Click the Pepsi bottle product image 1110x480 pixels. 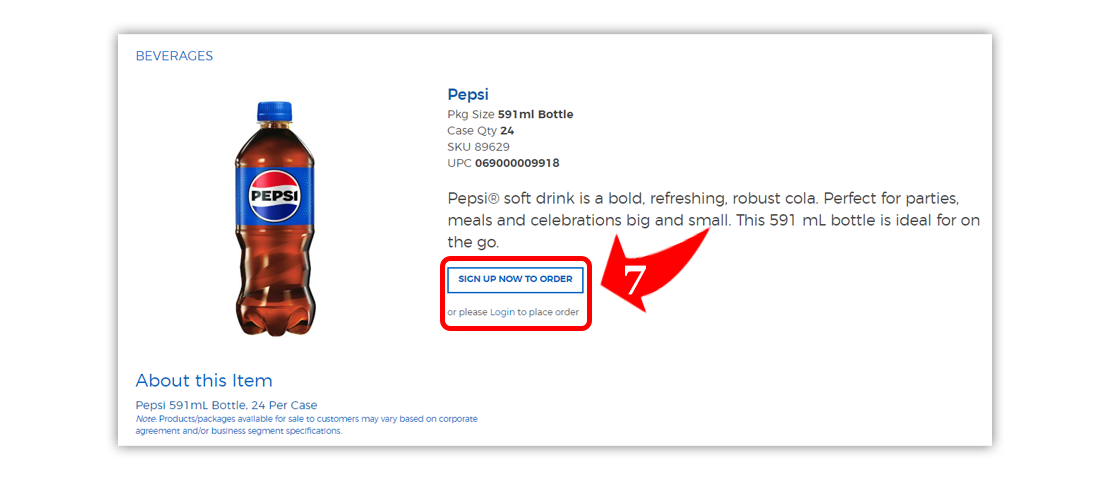click(274, 220)
